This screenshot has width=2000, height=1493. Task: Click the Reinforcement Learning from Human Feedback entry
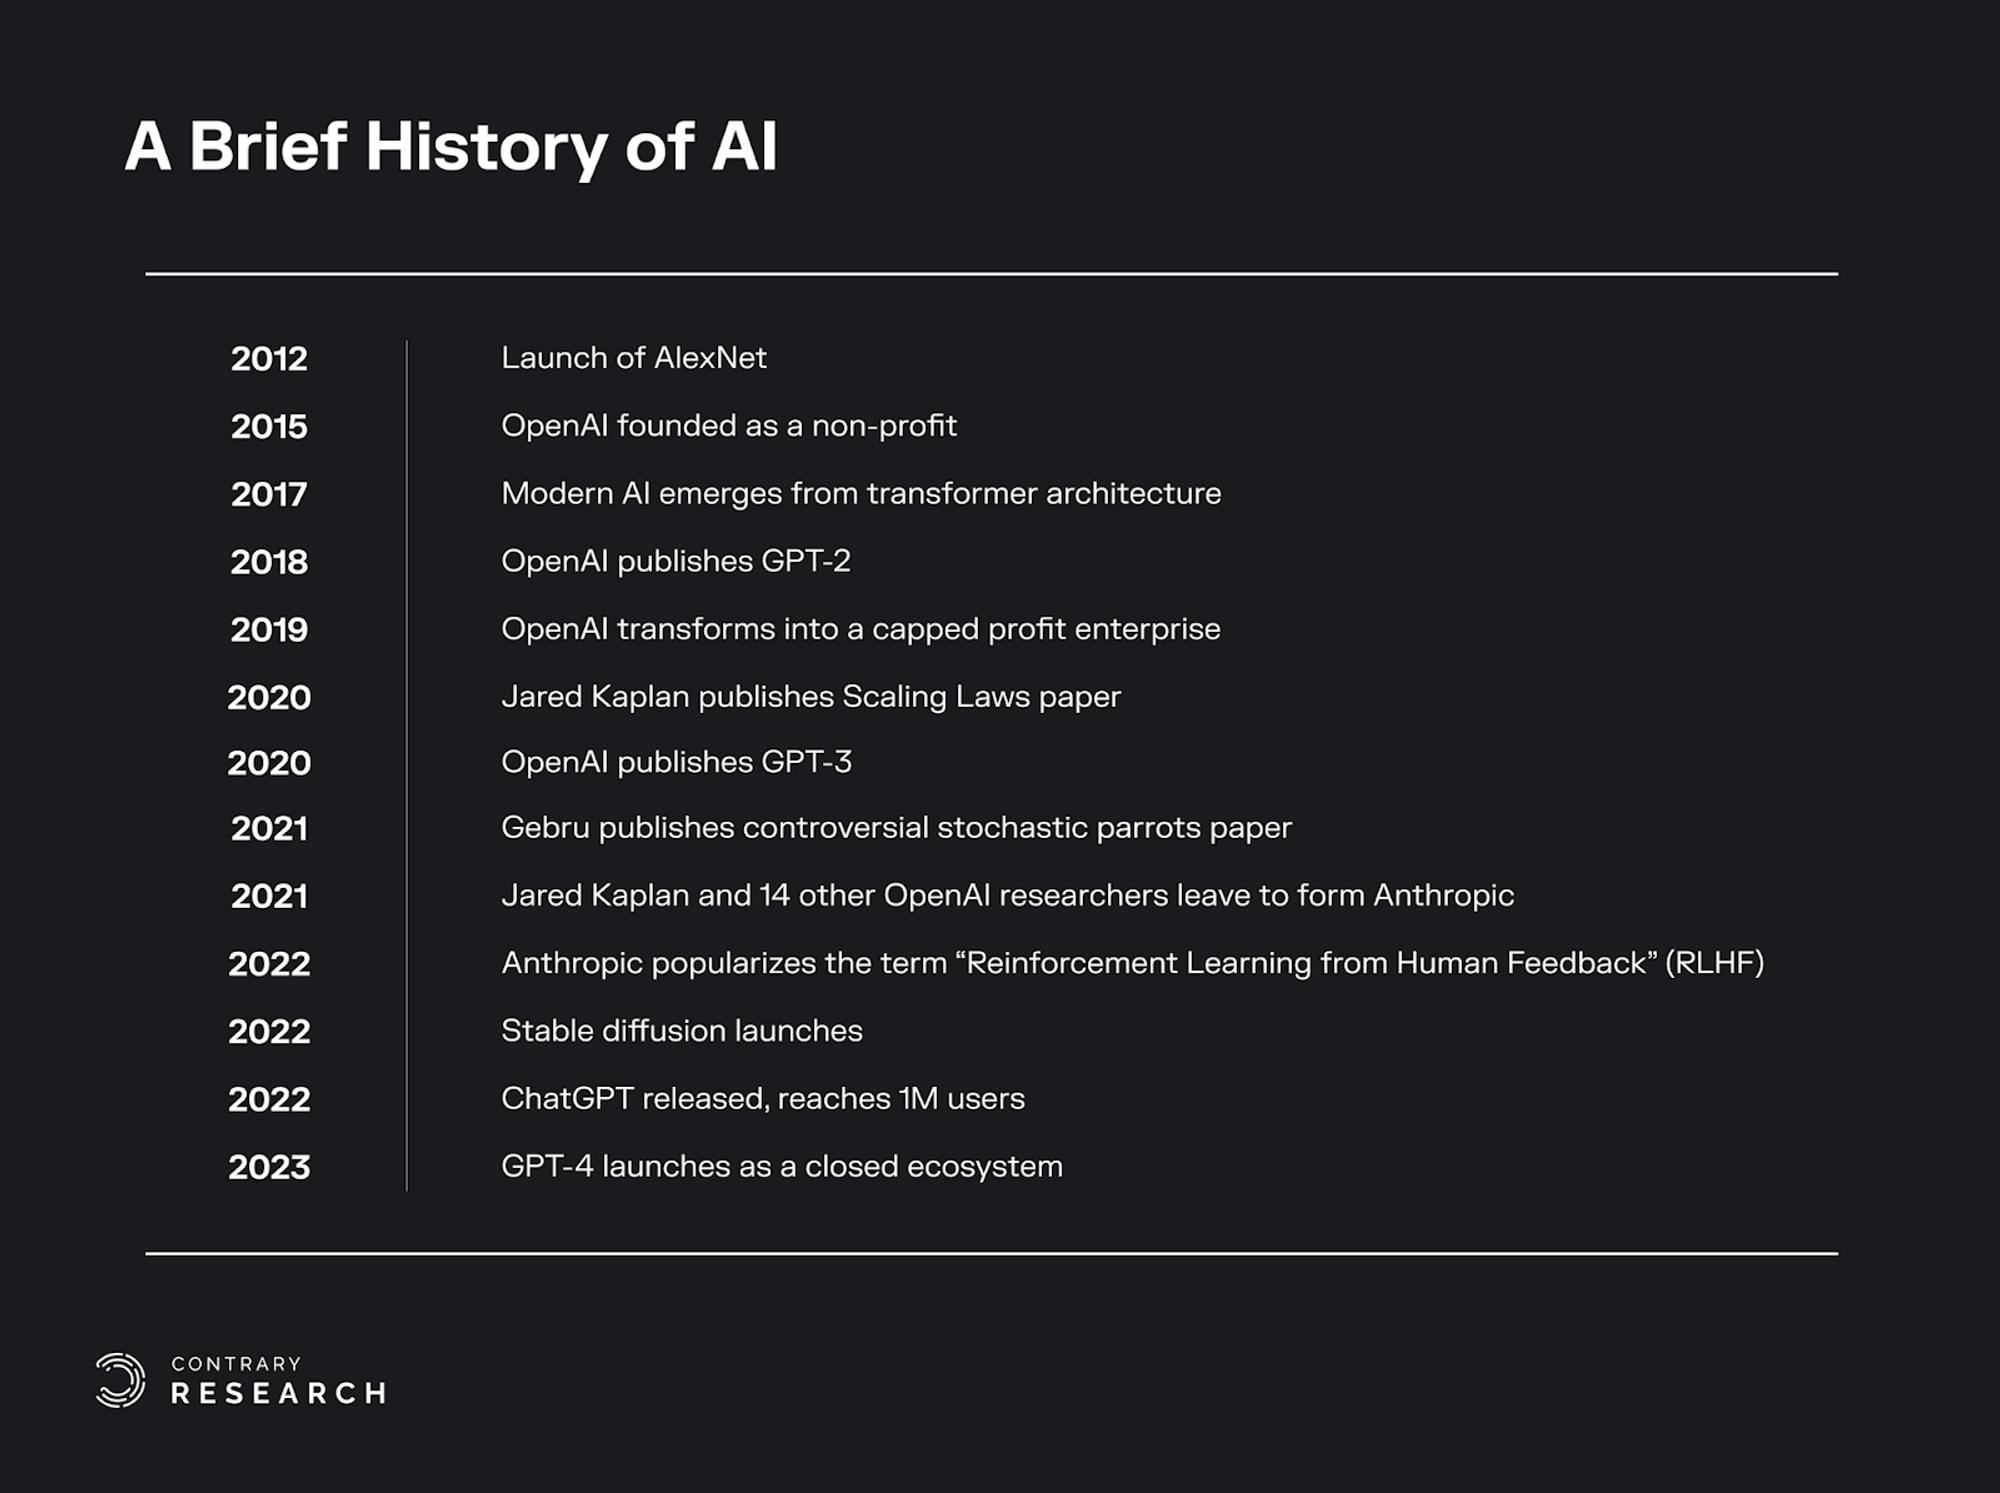(1132, 963)
